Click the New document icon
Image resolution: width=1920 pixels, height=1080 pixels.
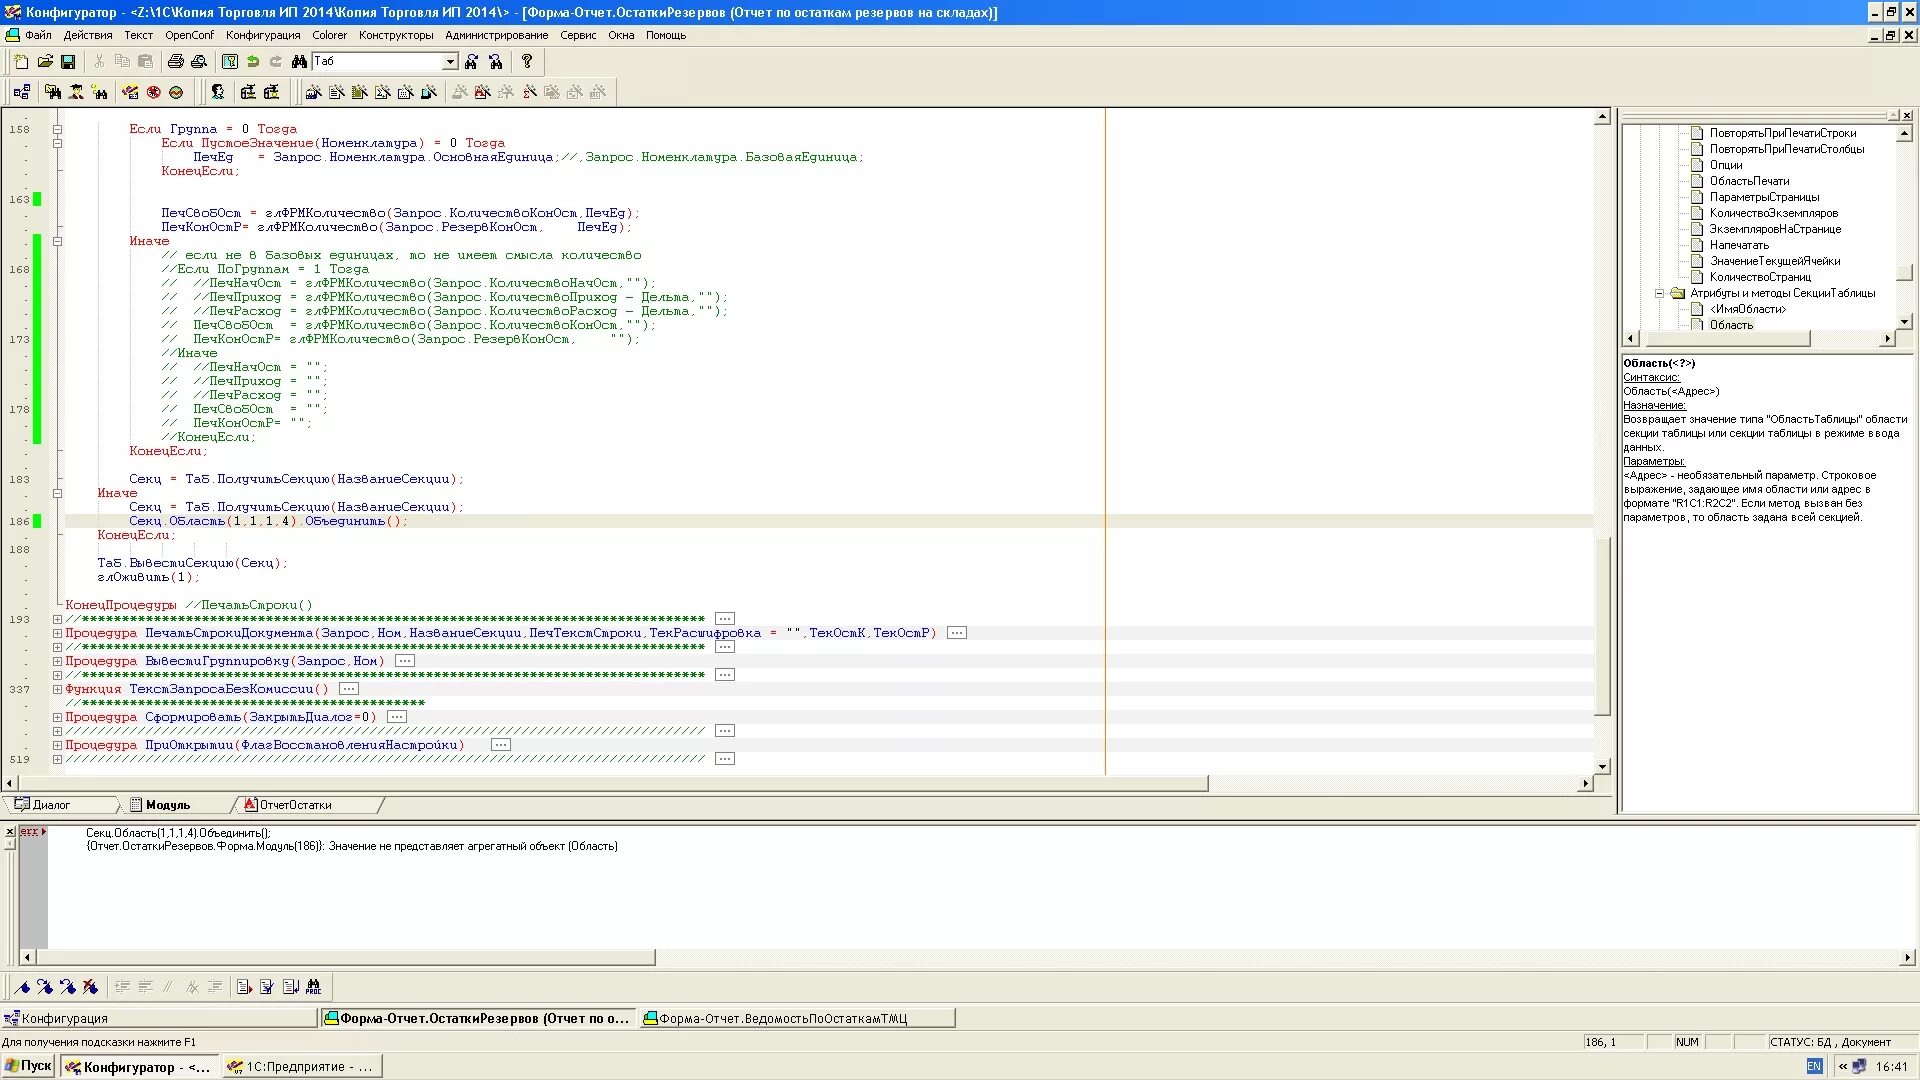22,62
